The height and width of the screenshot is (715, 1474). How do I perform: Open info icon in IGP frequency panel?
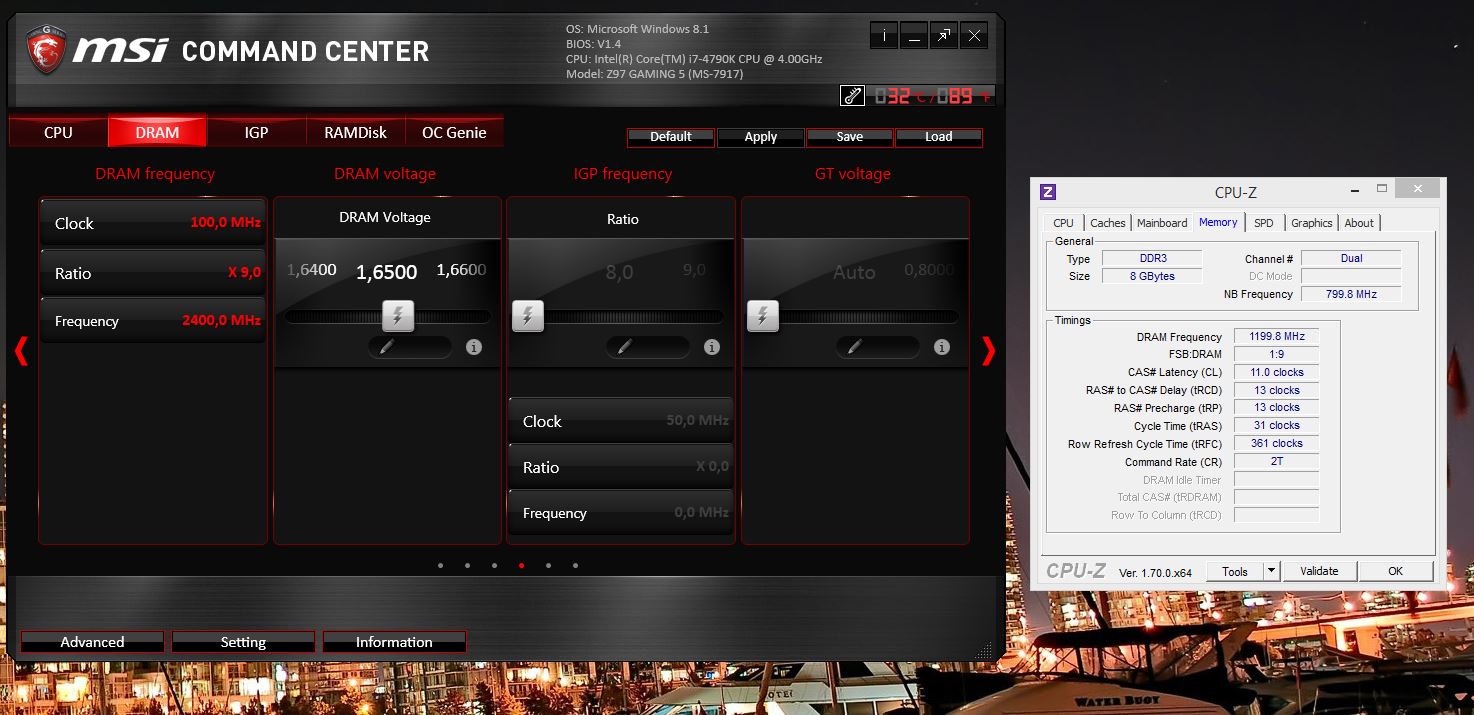pyautogui.click(x=712, y=347)
